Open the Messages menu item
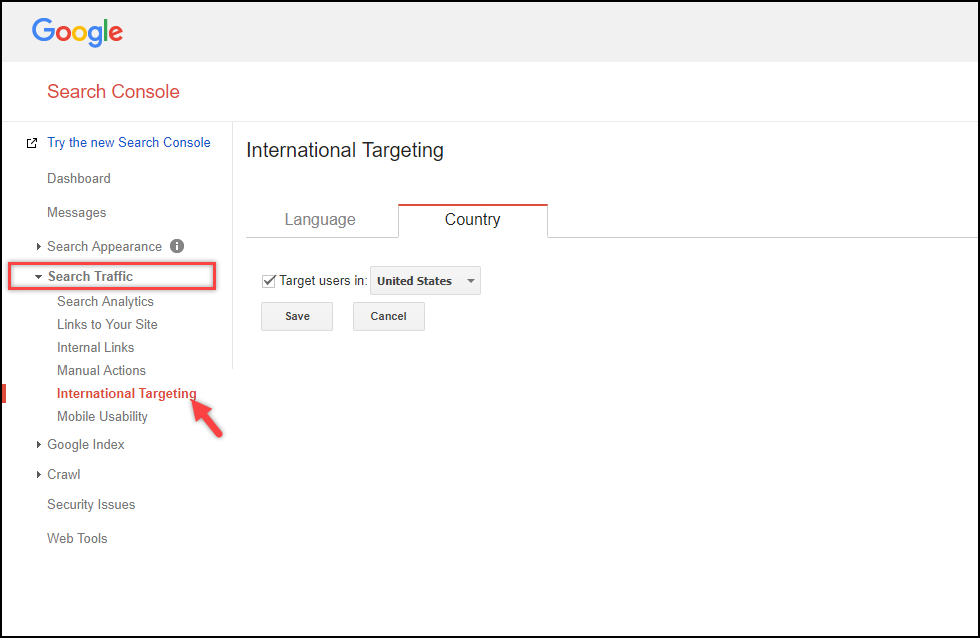980x638 pixels. [77, 212]
